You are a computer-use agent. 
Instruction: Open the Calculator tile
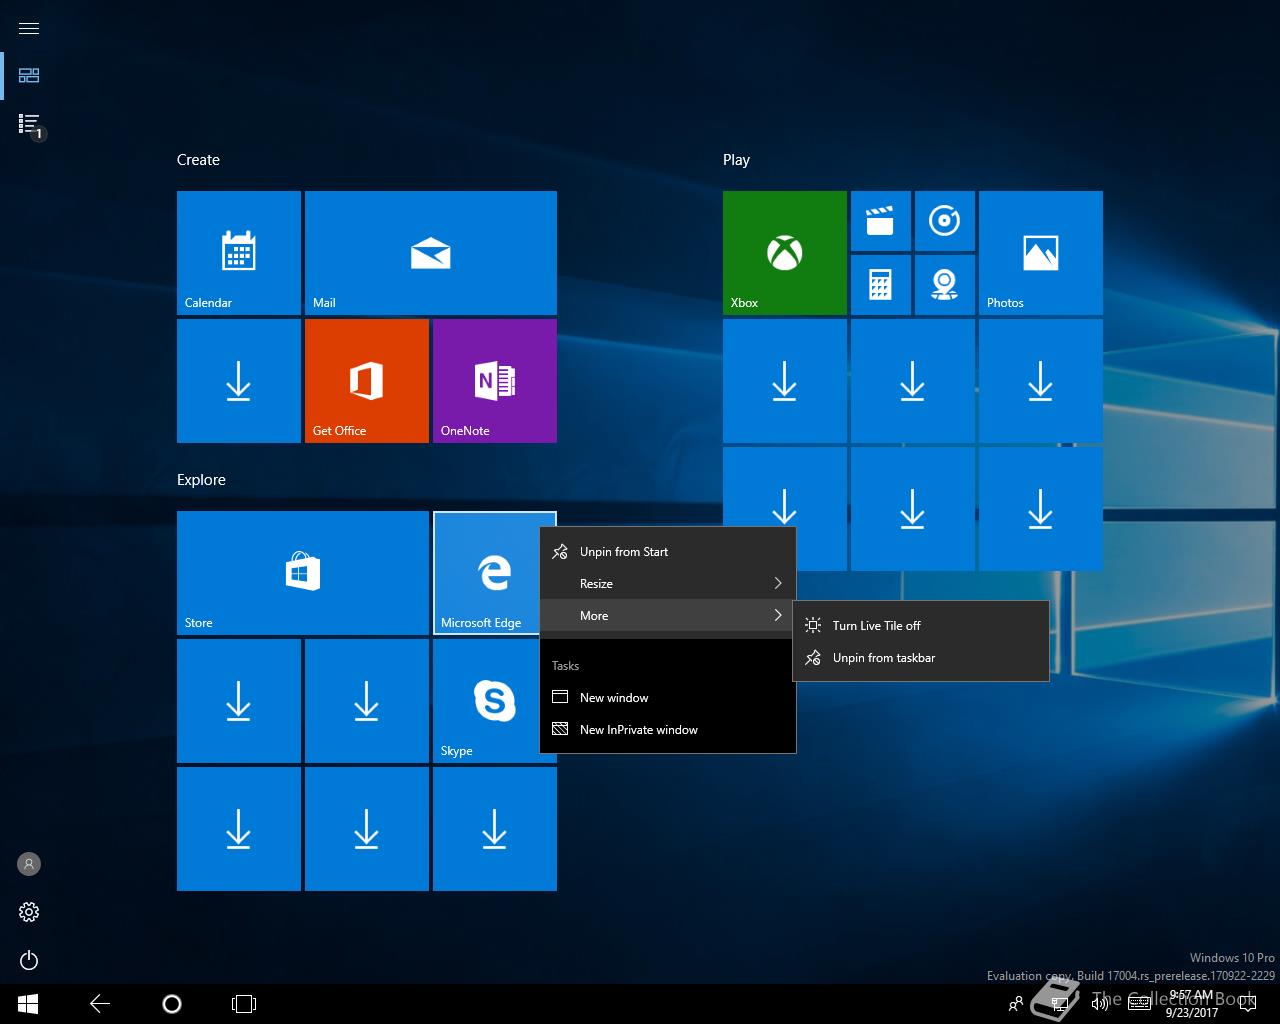pyautogui.click(x=881, y=285)
